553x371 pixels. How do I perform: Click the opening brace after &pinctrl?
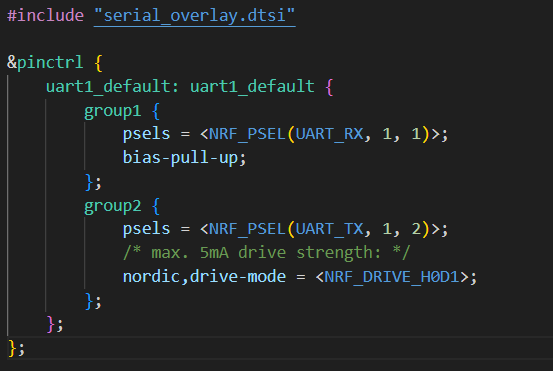coord(98,63)
